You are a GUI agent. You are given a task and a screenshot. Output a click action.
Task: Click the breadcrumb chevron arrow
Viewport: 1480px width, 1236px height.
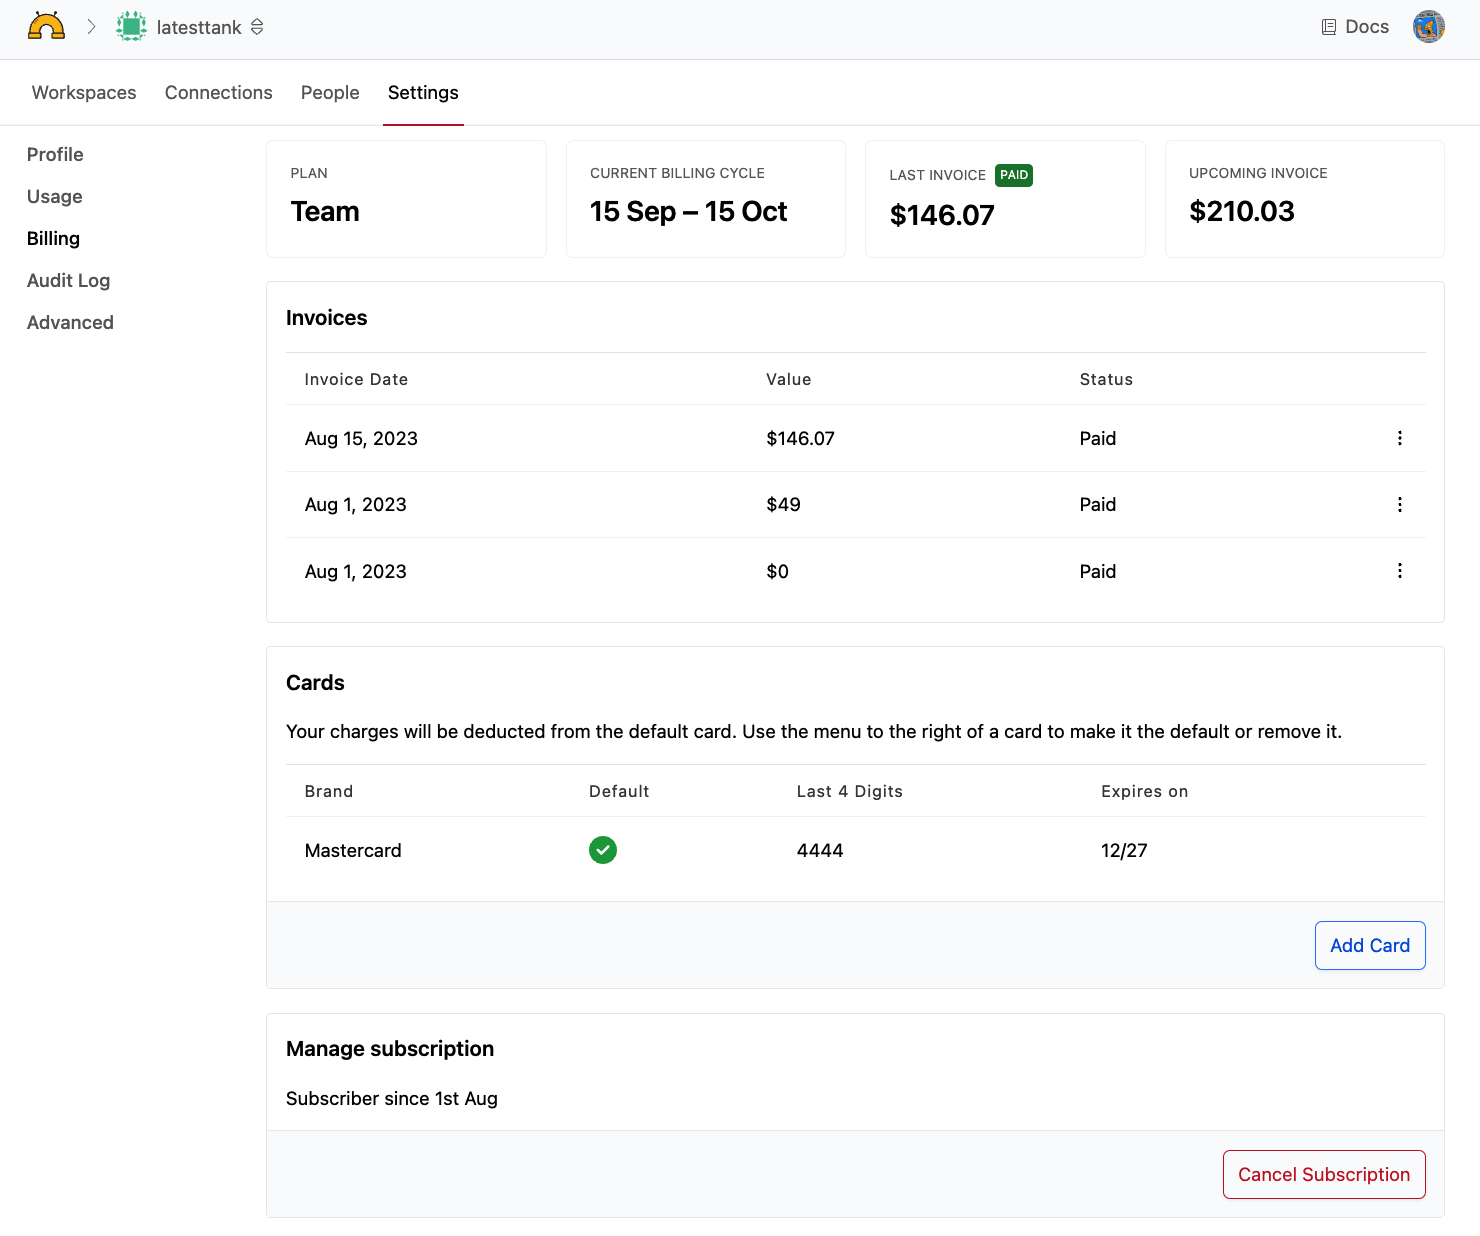click(x=91, y=27)
